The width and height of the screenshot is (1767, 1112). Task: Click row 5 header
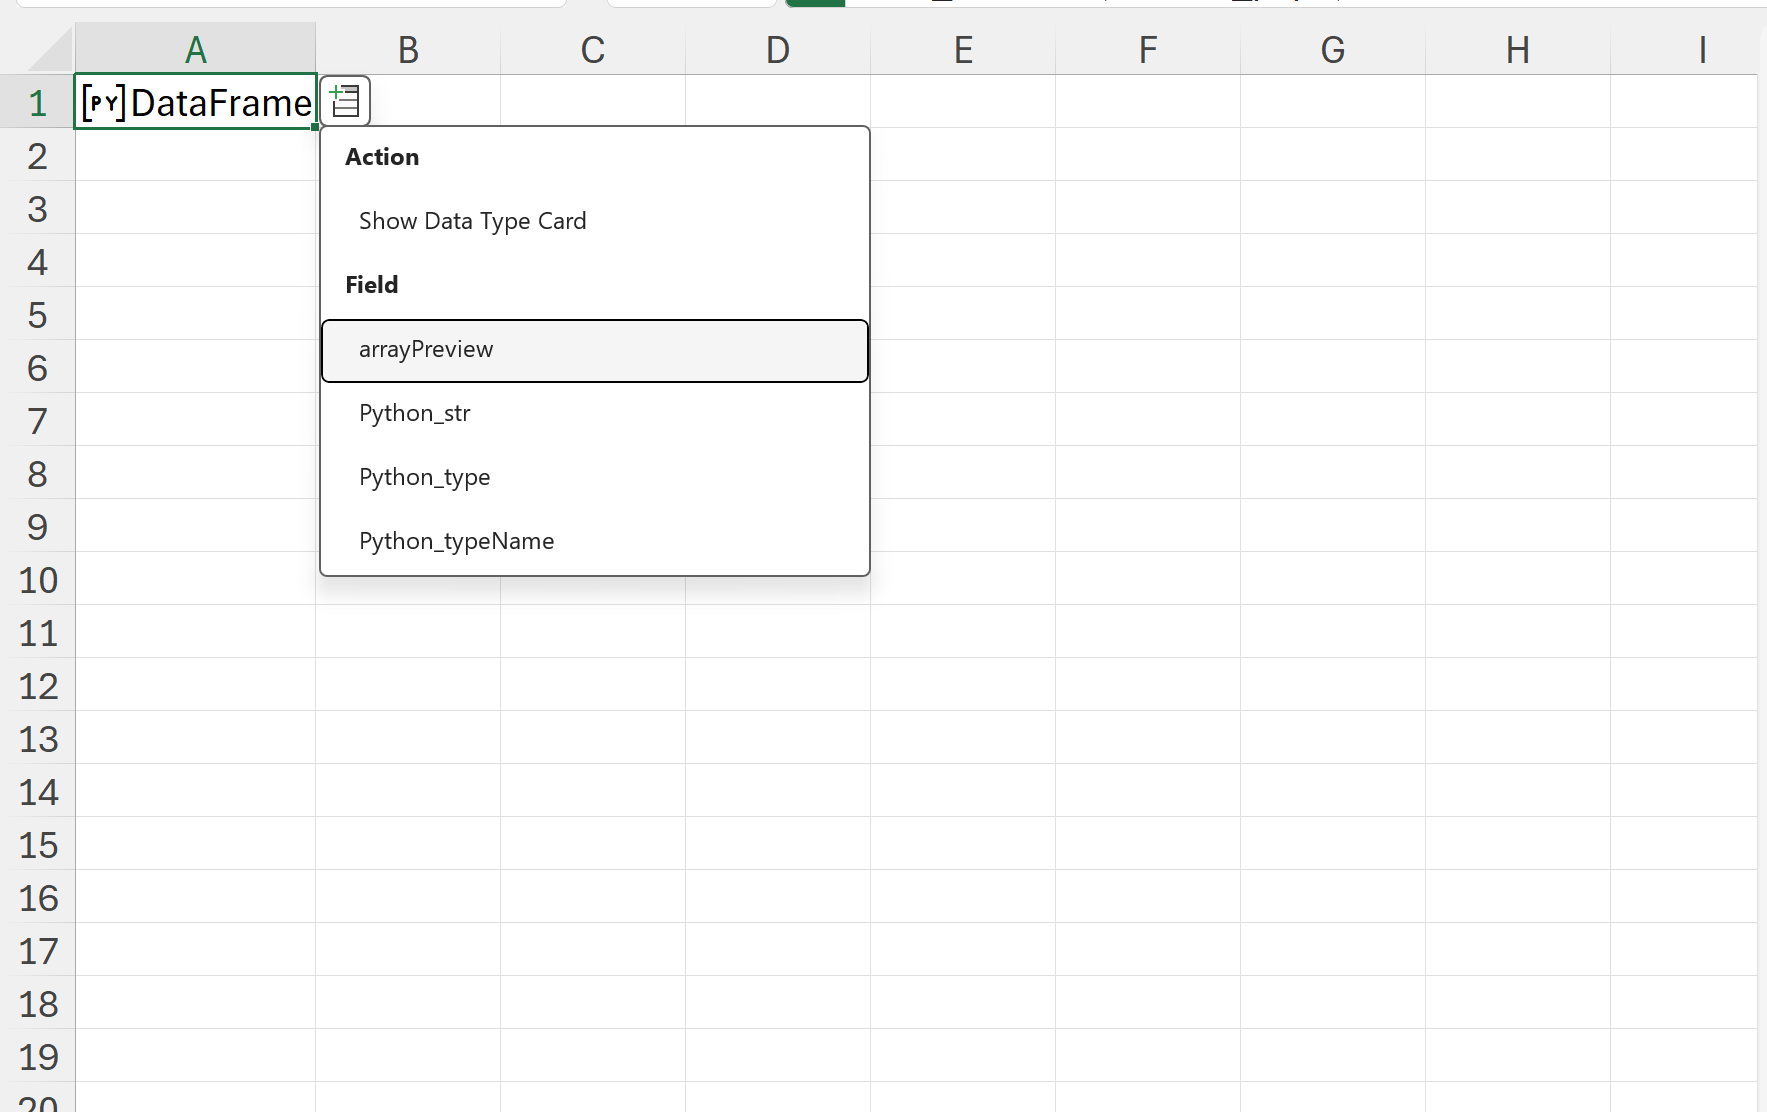pyautogui.click(x=38, y=315)
